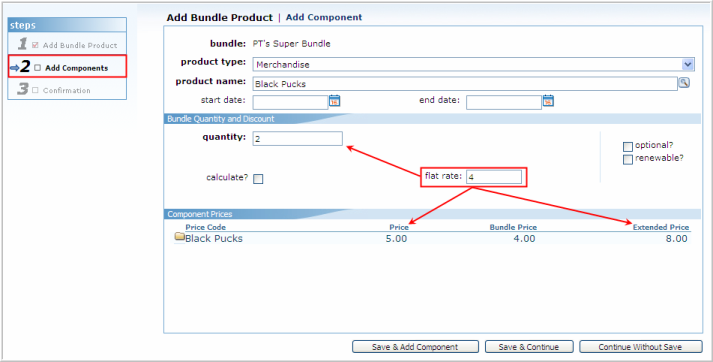713x362 pixels.
Task: Click the 4.00 bundle price value
Action: pyautogui.click(x=524, y=238)
